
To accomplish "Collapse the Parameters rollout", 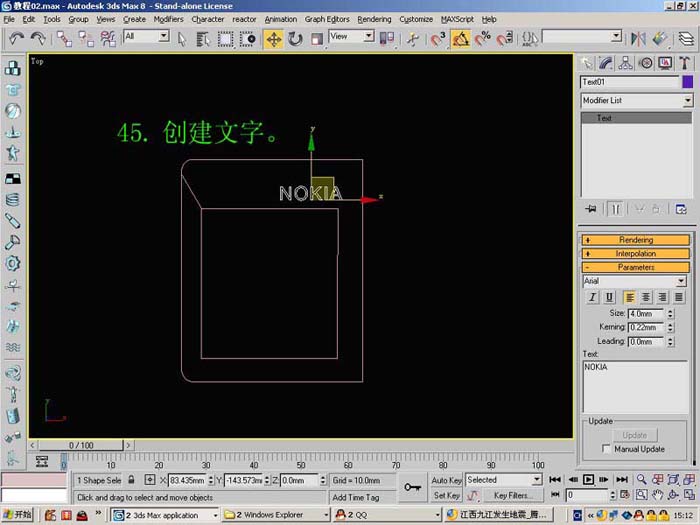I will pyautogui.click(x=635, y=267).
